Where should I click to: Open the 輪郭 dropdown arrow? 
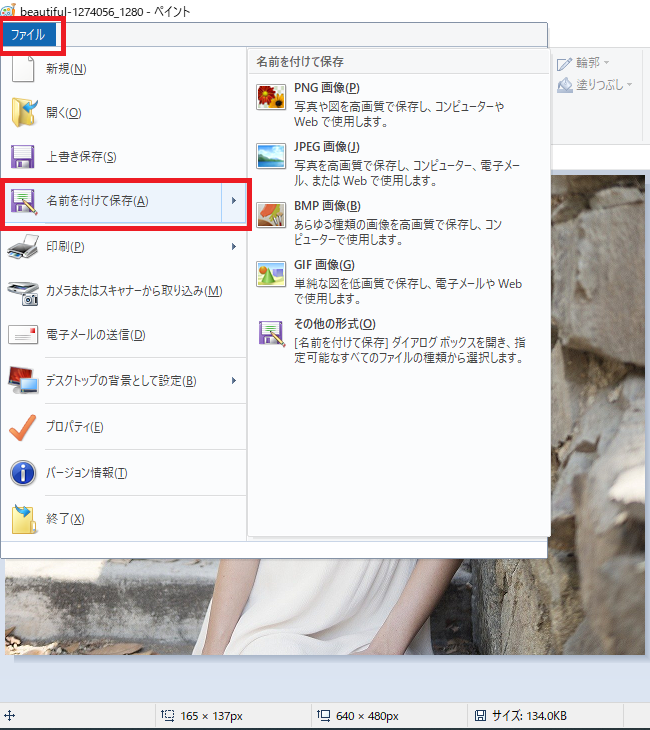coord(607,62)
